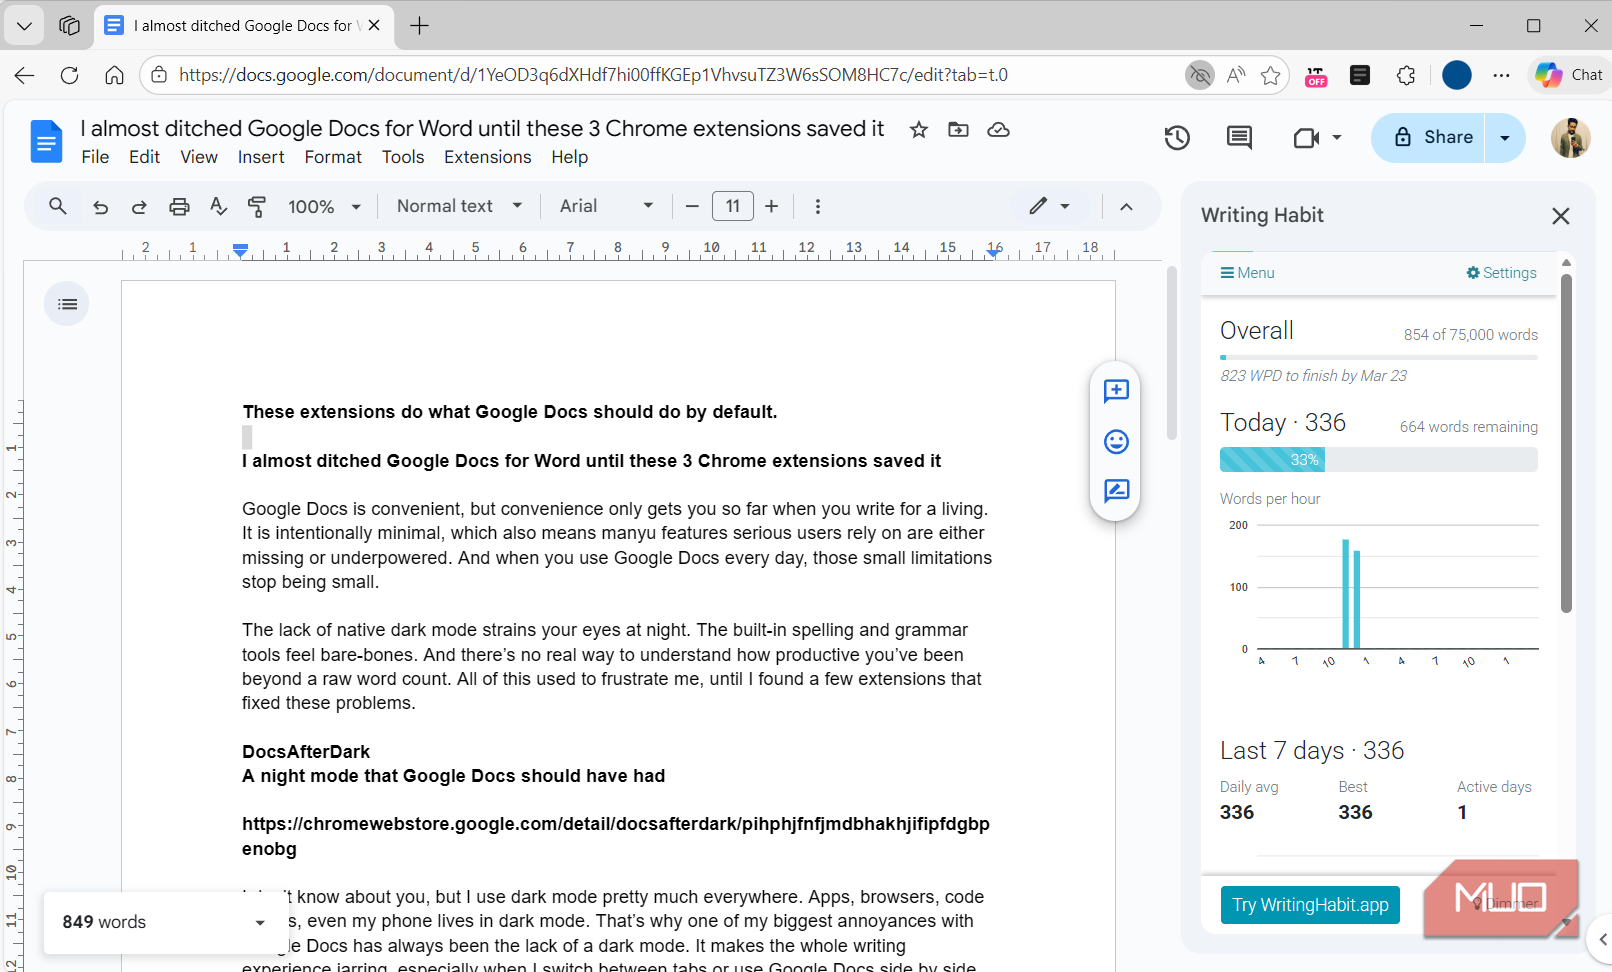Open the File menu
This screenshot has height=972, width=1612.
[x=95, y=157]
